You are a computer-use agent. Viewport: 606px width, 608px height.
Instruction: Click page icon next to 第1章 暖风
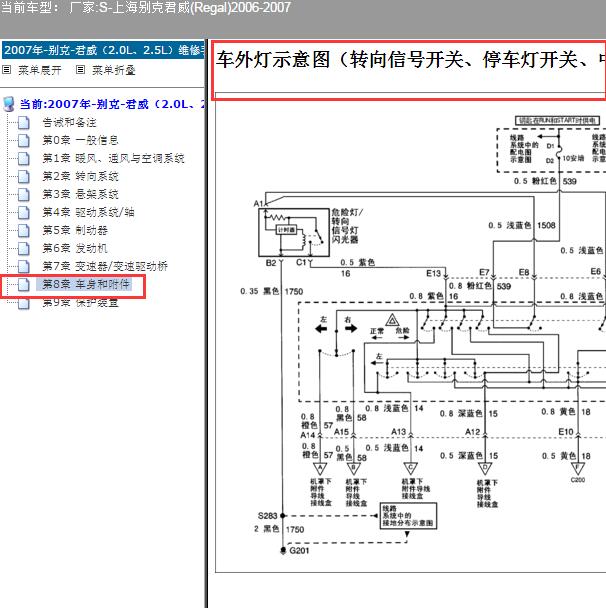(24, 158)
